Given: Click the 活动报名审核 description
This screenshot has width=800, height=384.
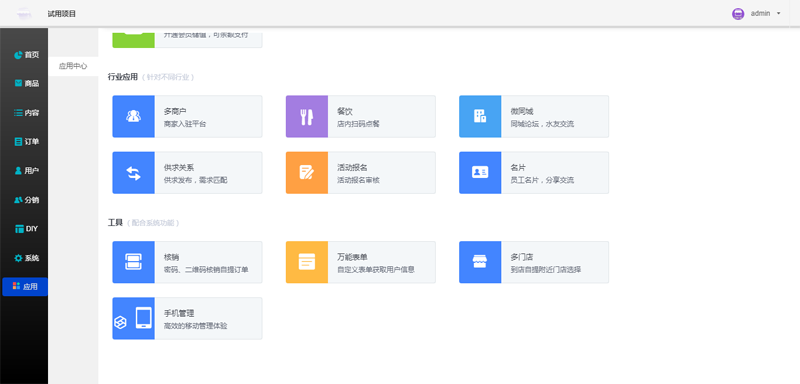Looking at the screenshot, I should click(359, 180).
